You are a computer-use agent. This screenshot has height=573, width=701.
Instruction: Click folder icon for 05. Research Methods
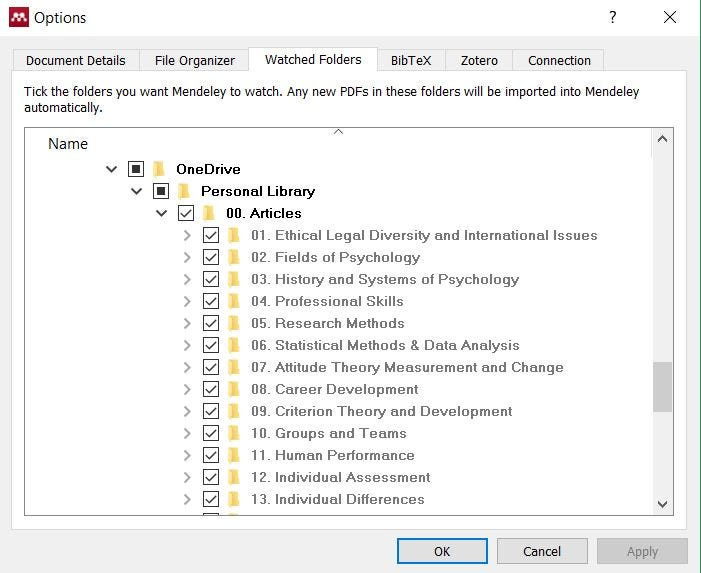click(234, 323)
